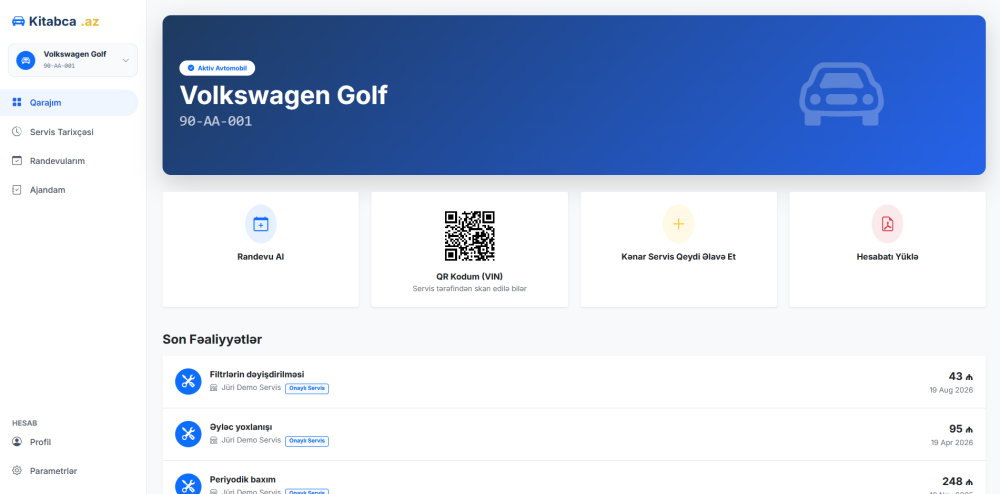The width and height of the screenshot is (1000, 494).
Task: Click the Ajandam checklist icon
Action: 17,190
